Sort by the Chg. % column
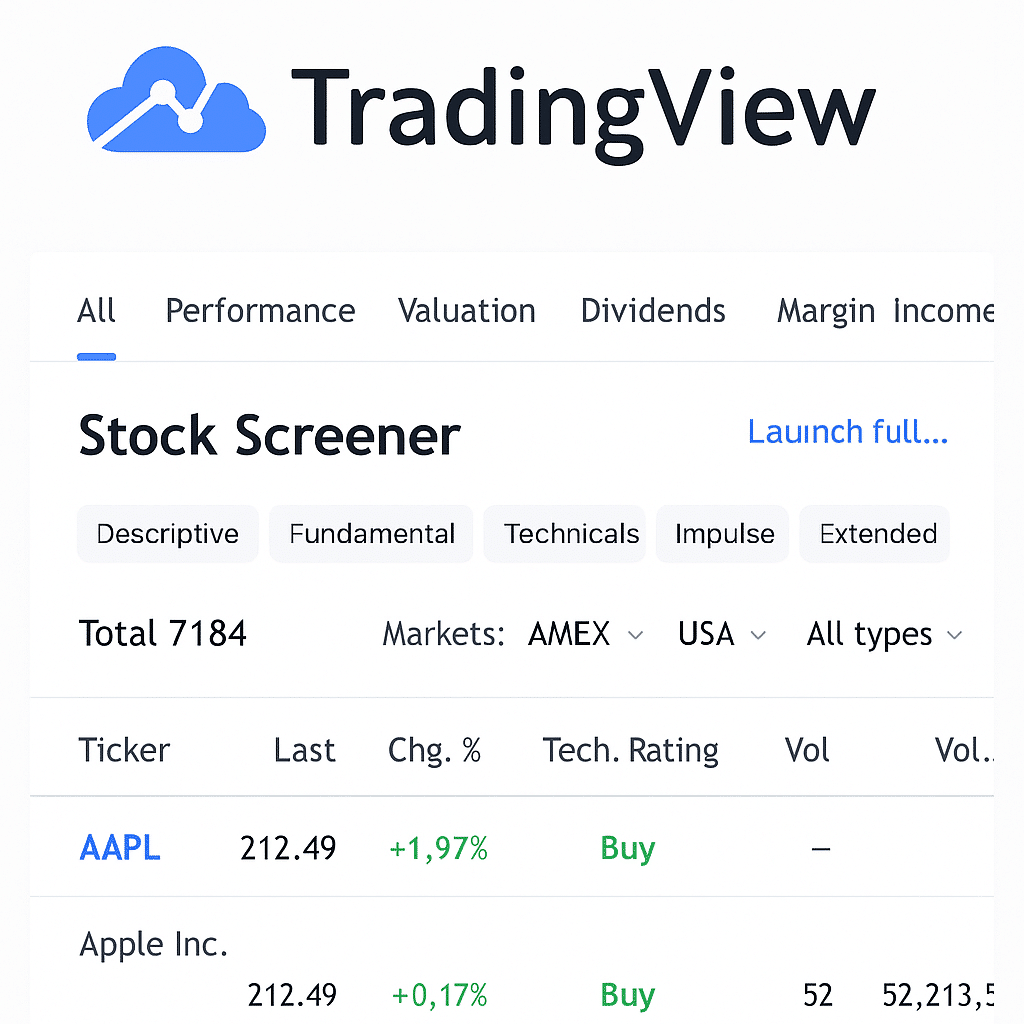This screenshot has width=1024, height=1024. (436, 750)
